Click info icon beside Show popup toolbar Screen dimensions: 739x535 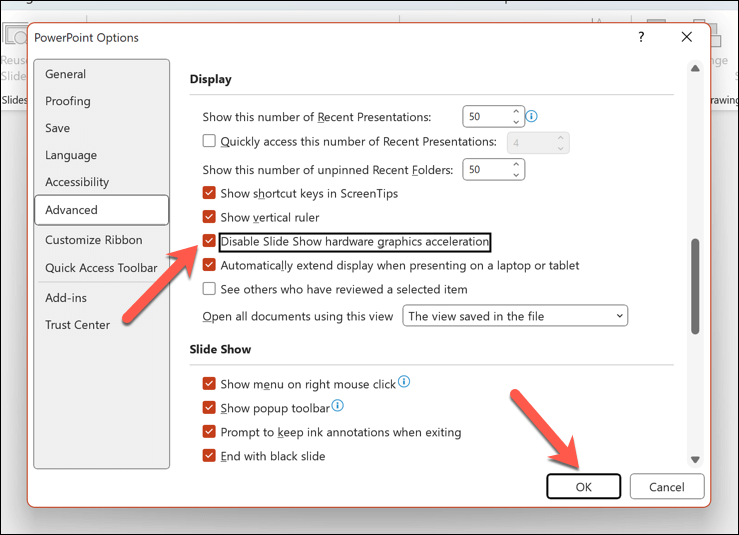click(338, 406)
